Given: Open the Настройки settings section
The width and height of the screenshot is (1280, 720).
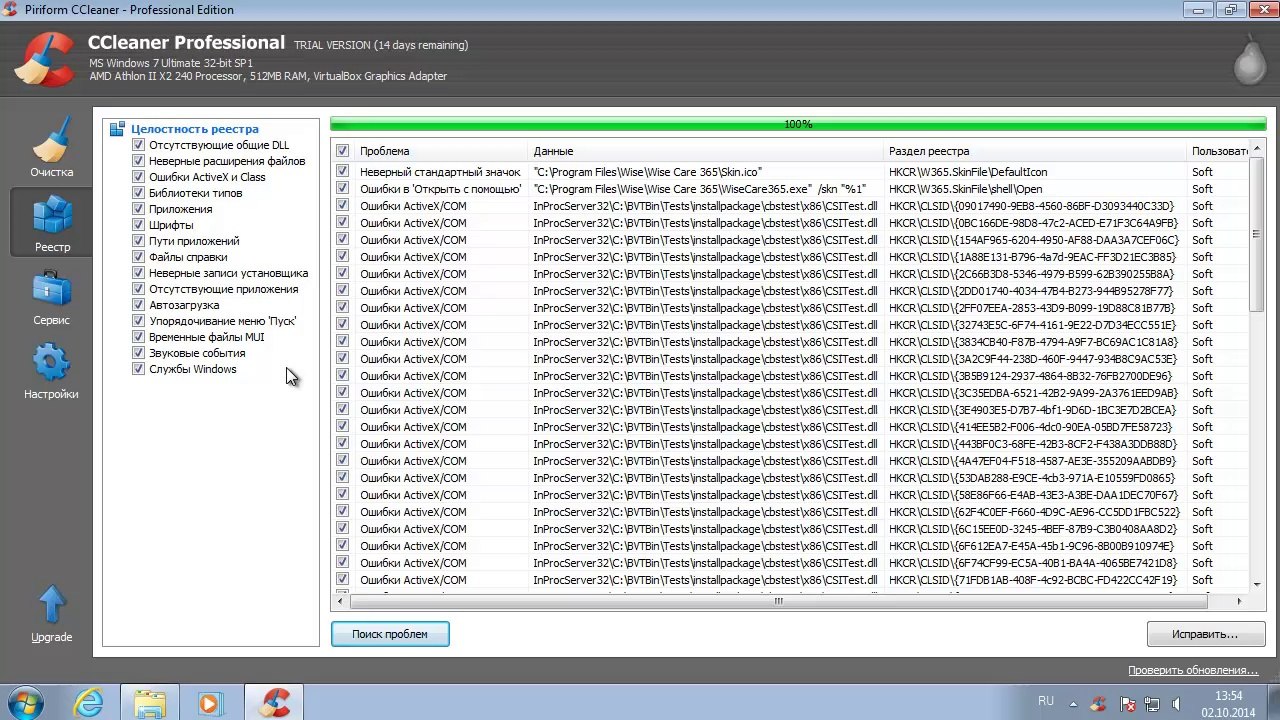Looking at the screenshot, I should [51, 370].
